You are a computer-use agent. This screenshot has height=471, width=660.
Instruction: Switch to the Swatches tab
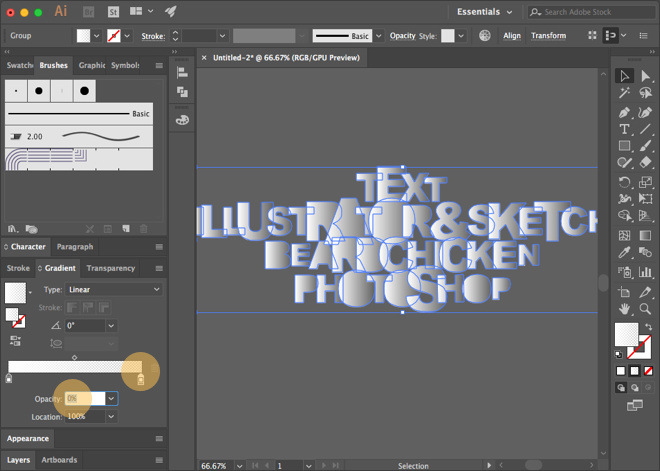pos(19,65)
